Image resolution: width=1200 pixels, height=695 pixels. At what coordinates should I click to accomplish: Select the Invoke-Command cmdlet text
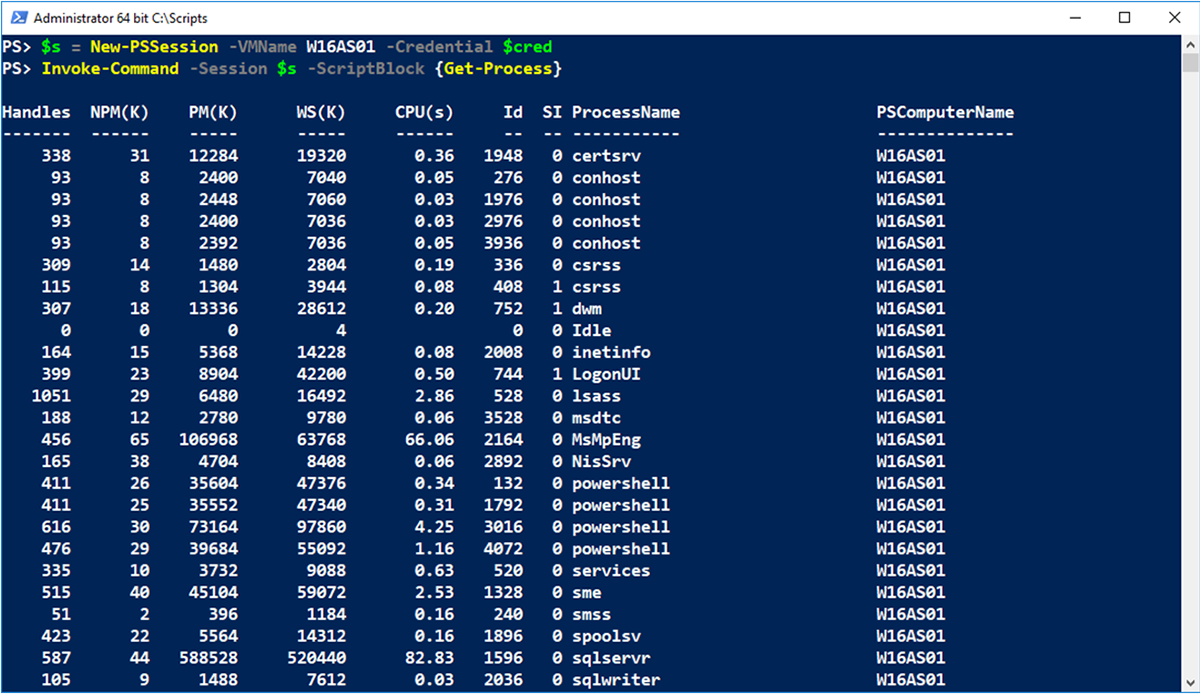tap(110, 68)
